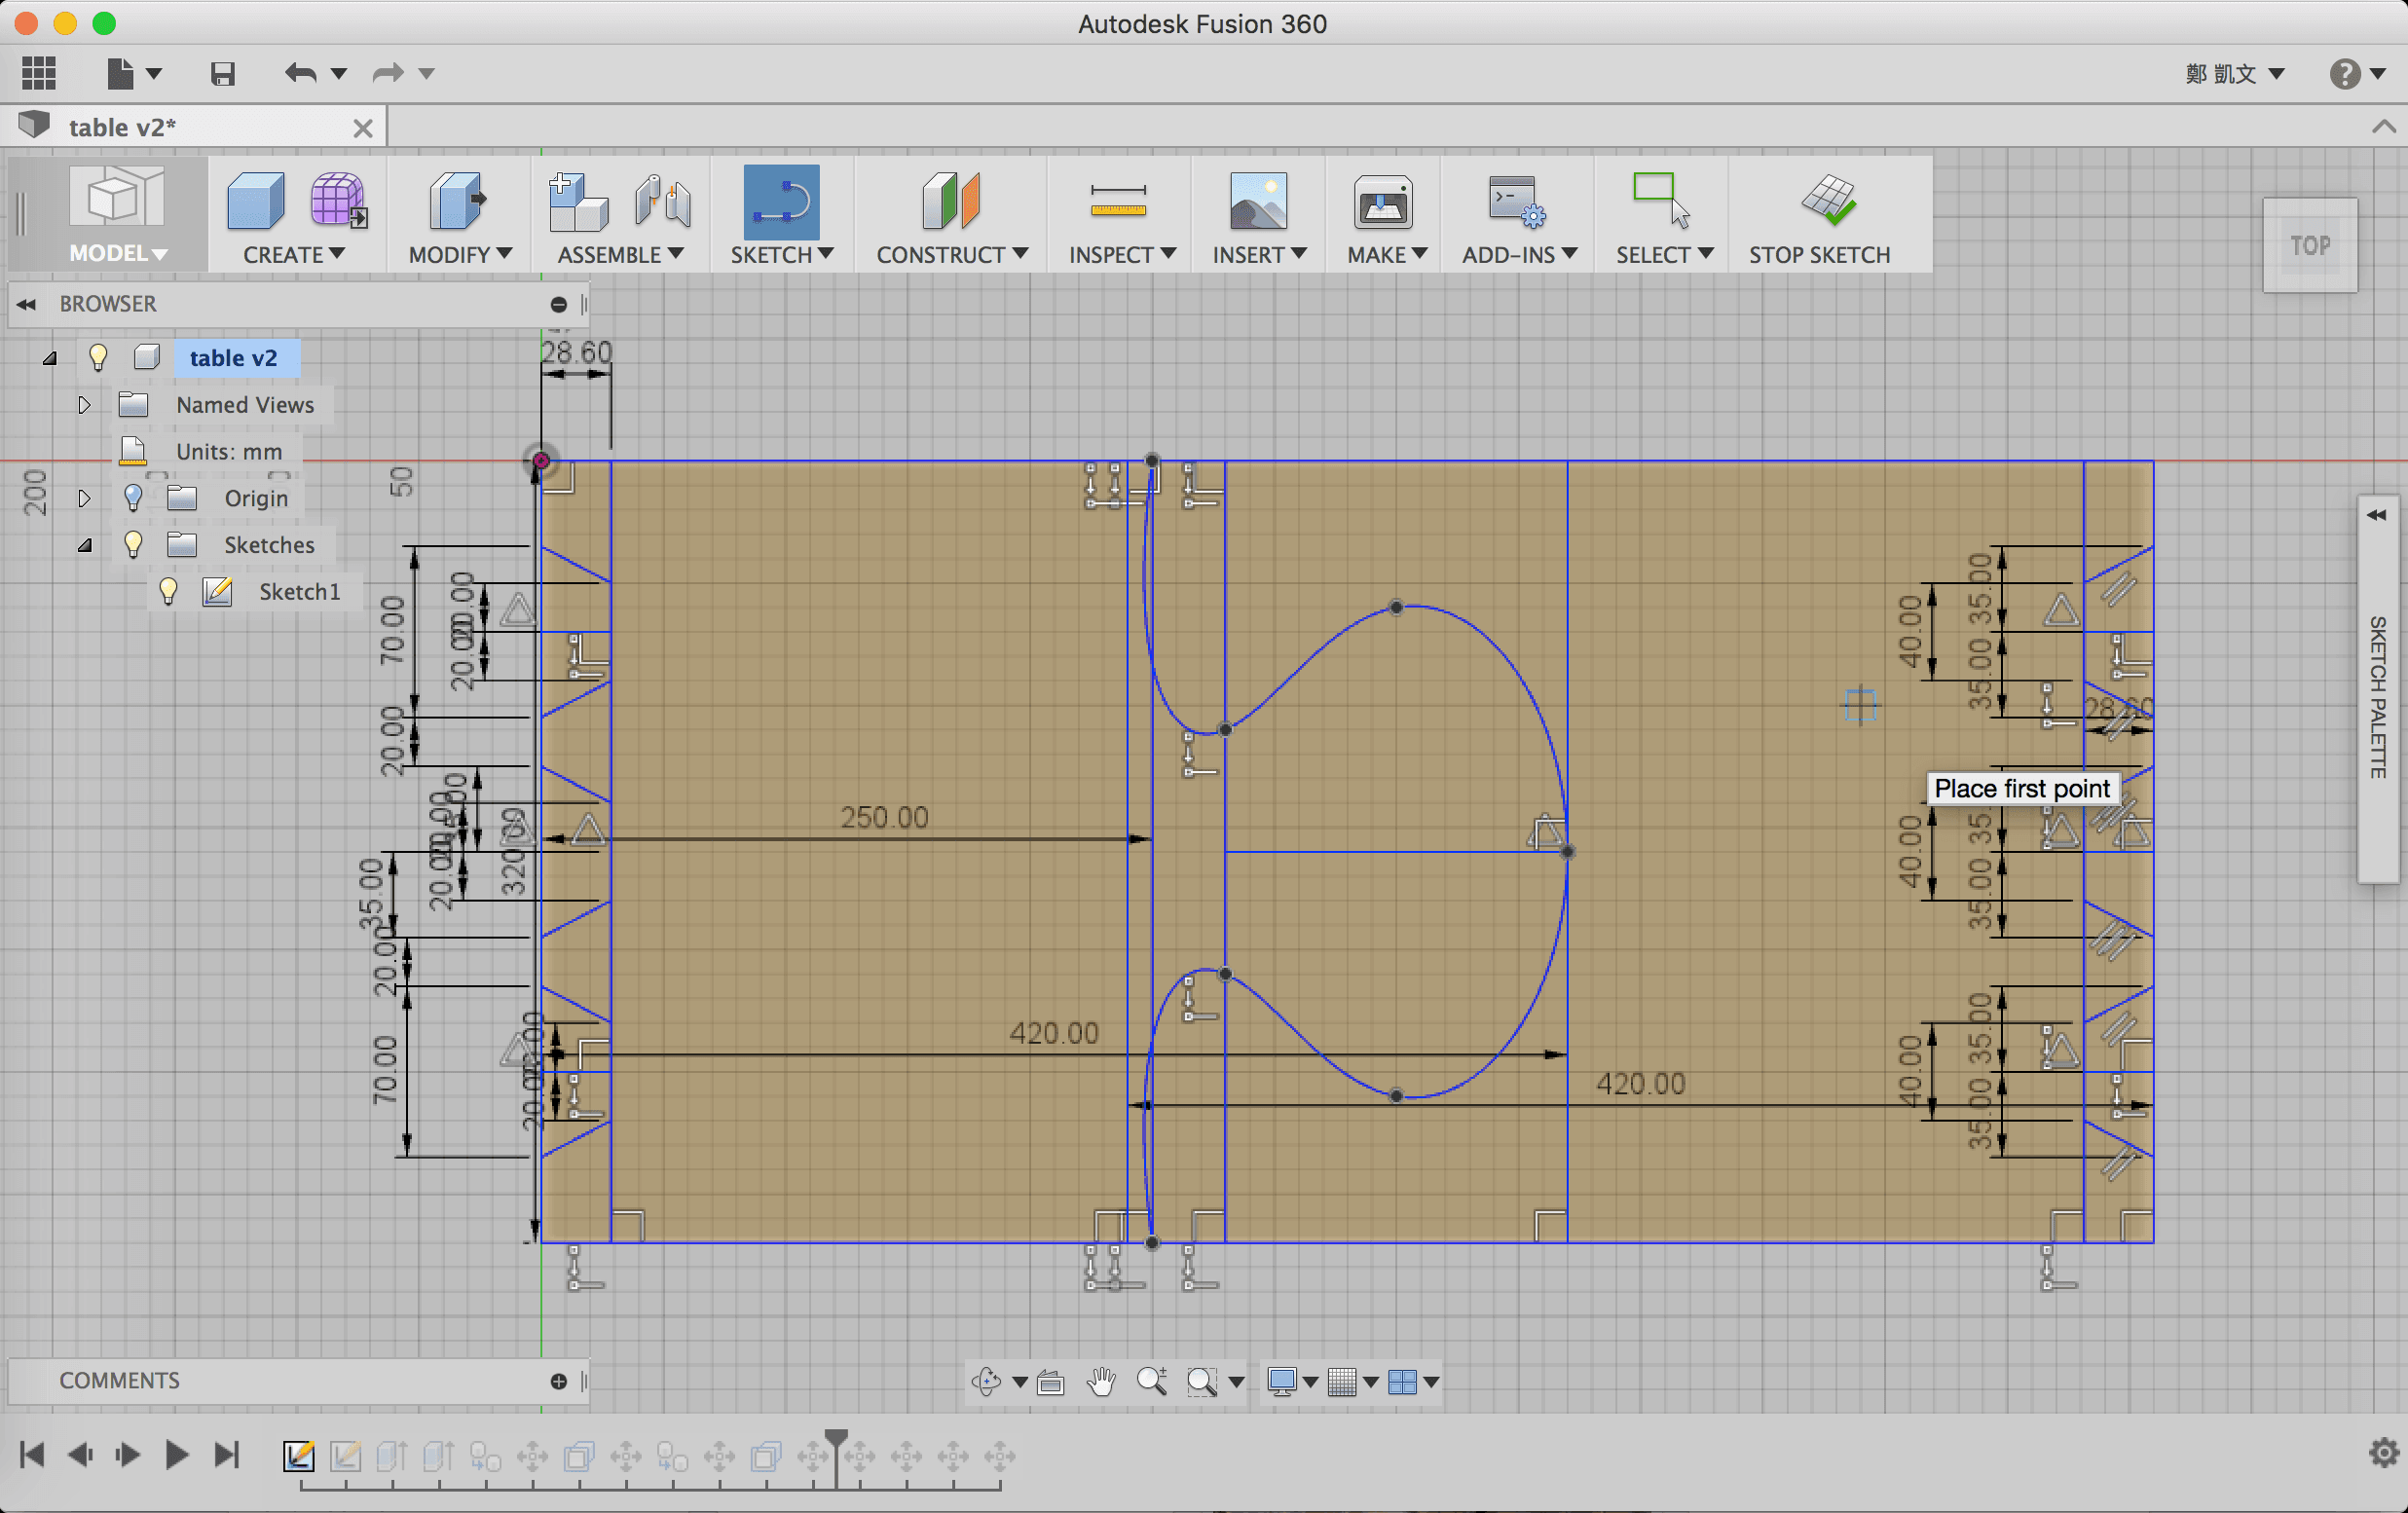Open the SELECT dropdown menu

pos(1664,255)
